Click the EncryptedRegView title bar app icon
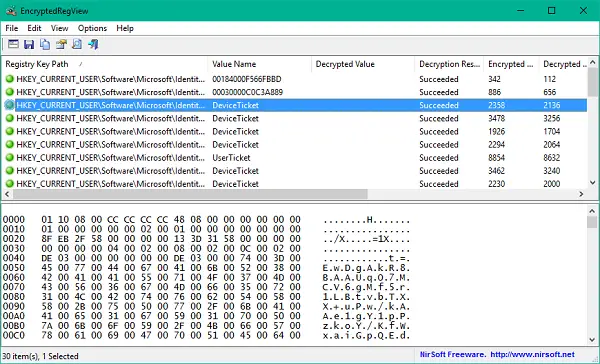The image size is (600, 364). [11, 11]
